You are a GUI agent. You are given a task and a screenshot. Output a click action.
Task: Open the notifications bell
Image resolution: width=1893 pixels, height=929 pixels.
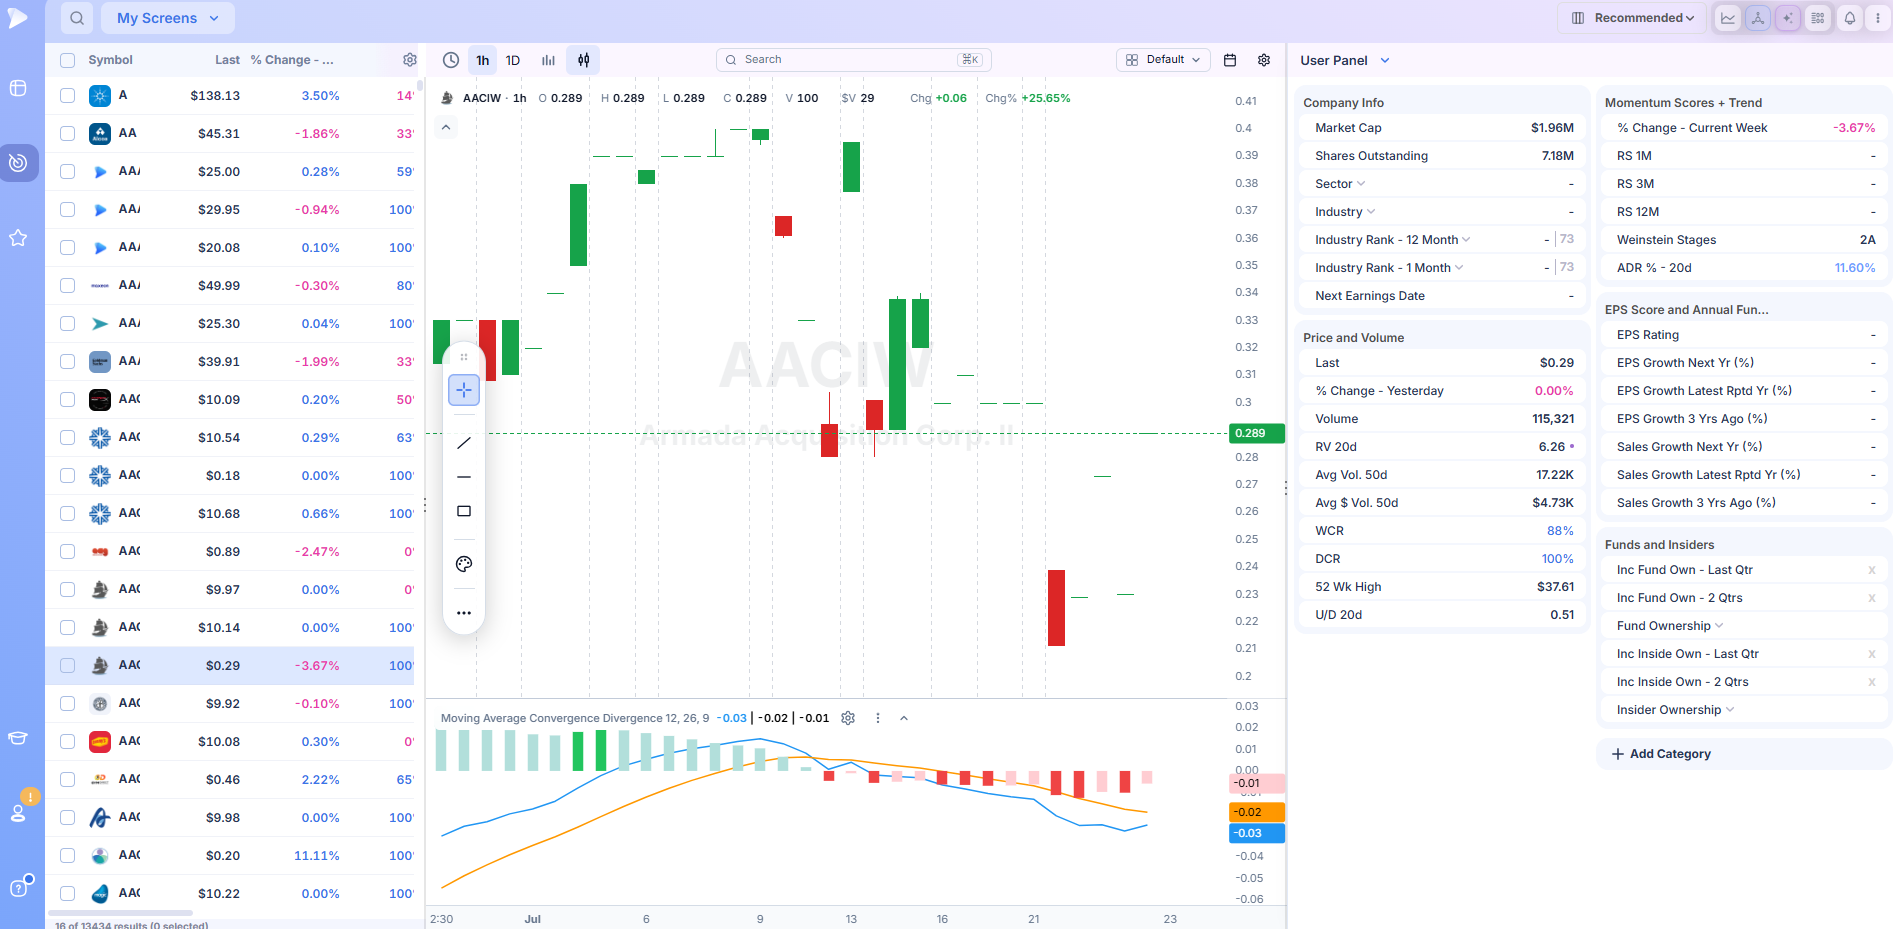pyautogui.click(x=1850, y=18)
